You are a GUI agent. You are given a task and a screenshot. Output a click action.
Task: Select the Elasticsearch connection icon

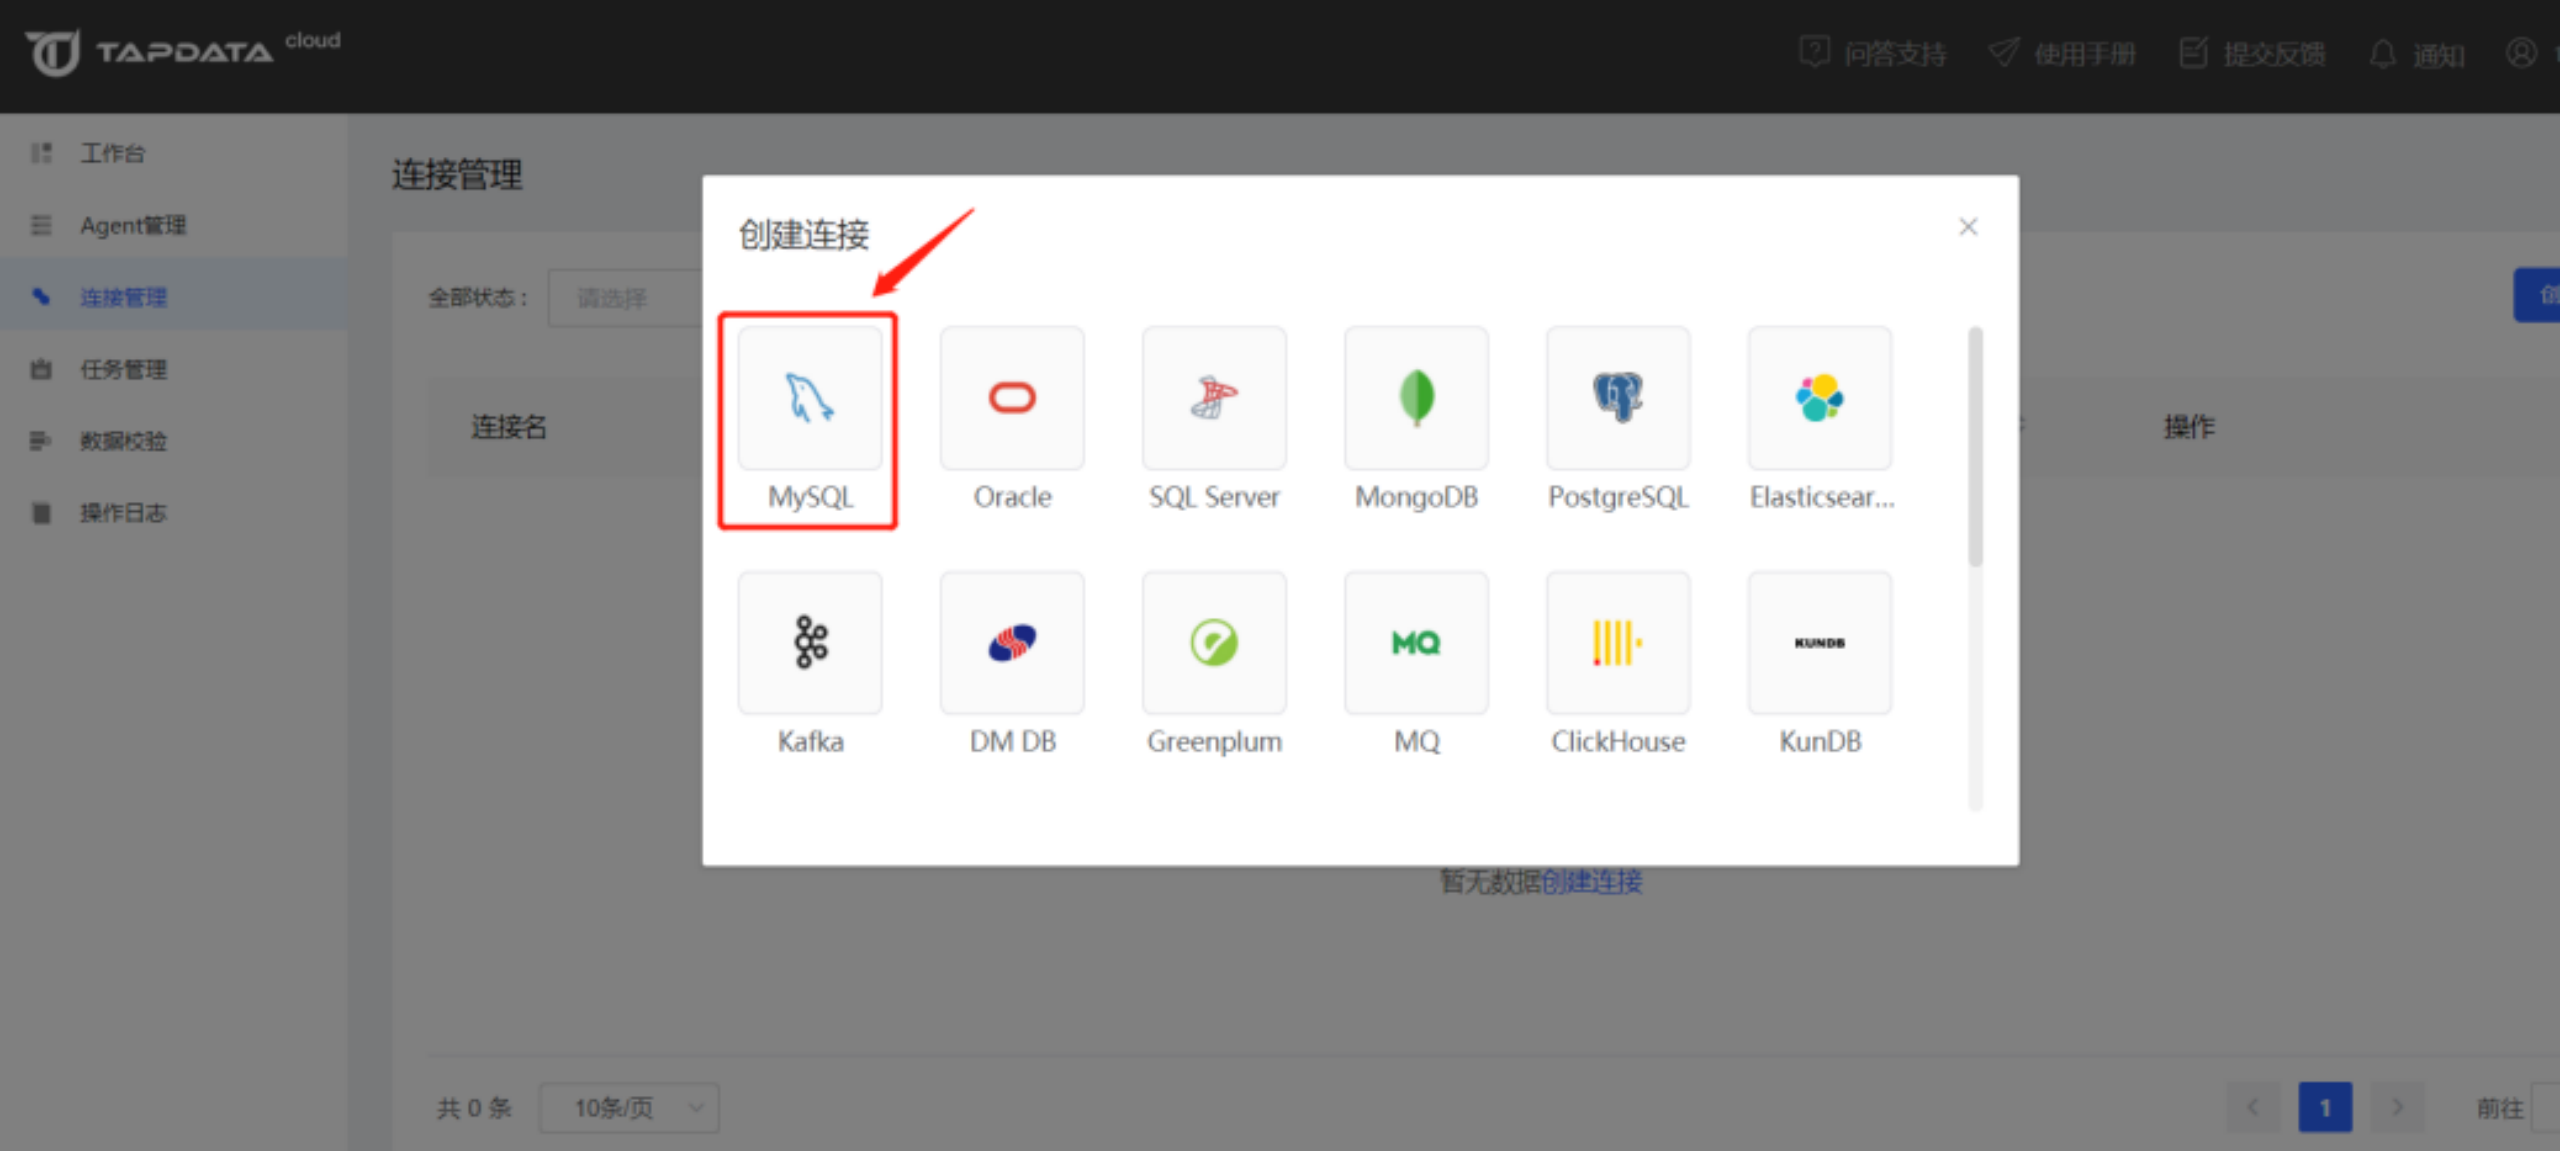pyautogui.click(x=1820, y=399)
